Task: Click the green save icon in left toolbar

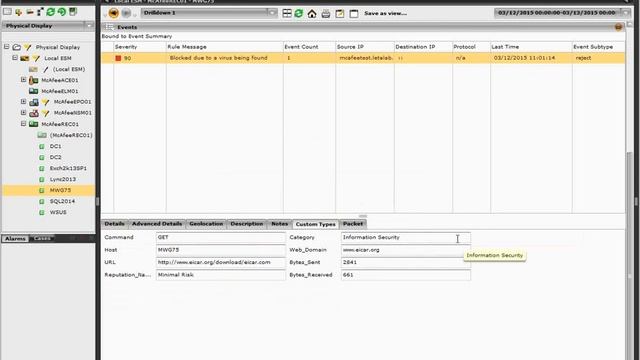Action: (x=73, y=12)
